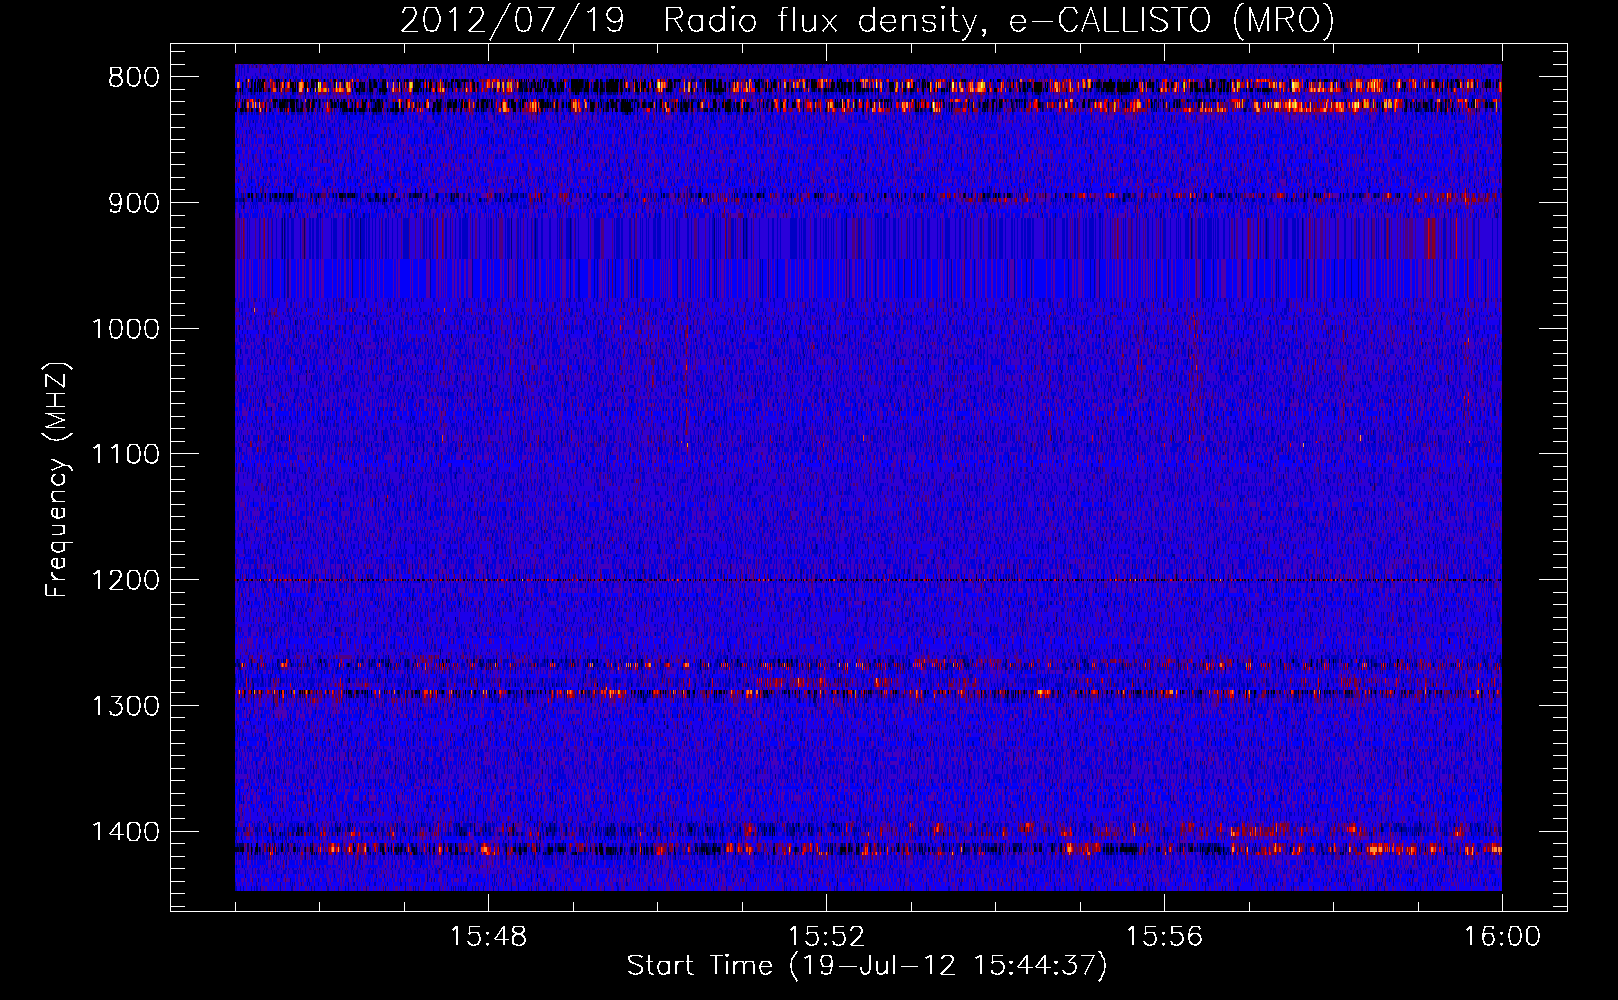Click the 15:48 time tick label
The width and height of the screenshot is (1618, 1000).
[488, 937]
